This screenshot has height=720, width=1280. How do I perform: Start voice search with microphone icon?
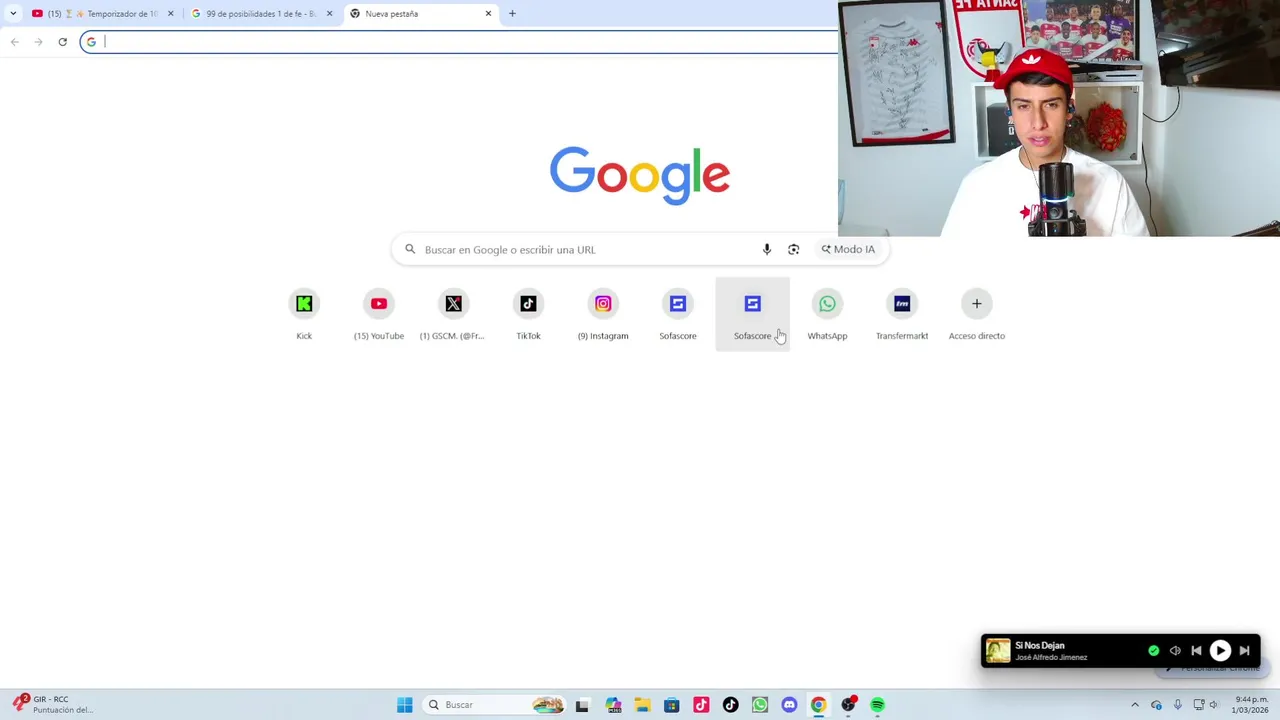767,249
